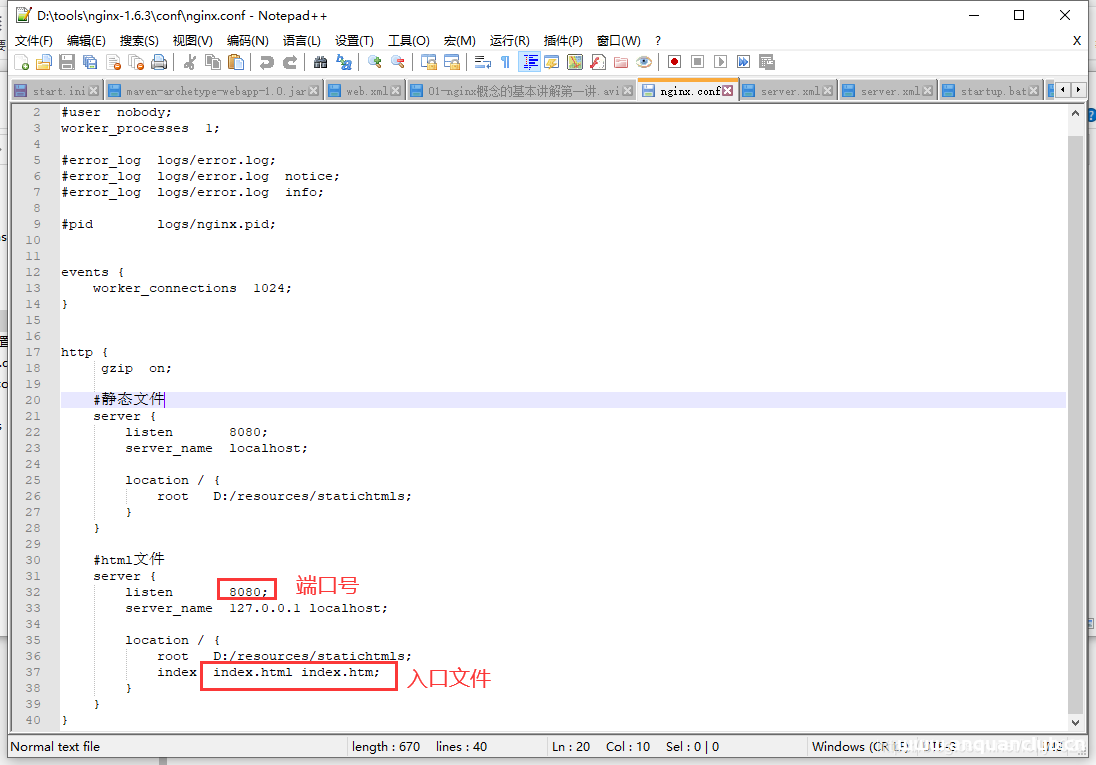
Task: Play back the recorded macro
Action: pos(720,62)
